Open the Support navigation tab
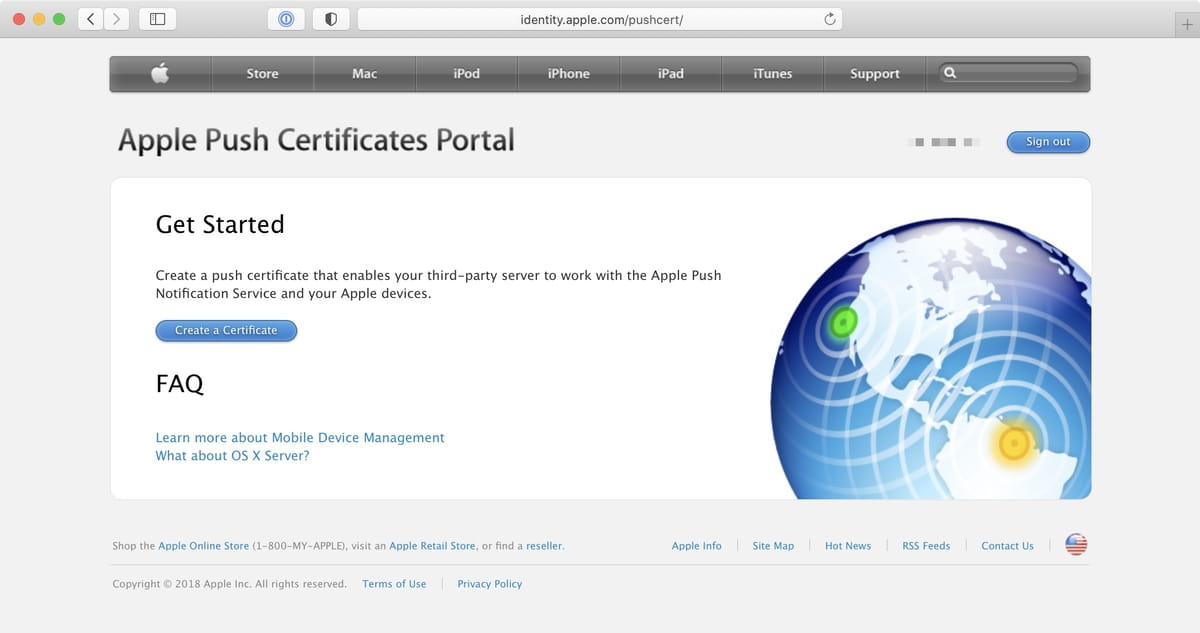Image resolution: width=1200 pixels, height=633 pixels. (x=874, y=73)
